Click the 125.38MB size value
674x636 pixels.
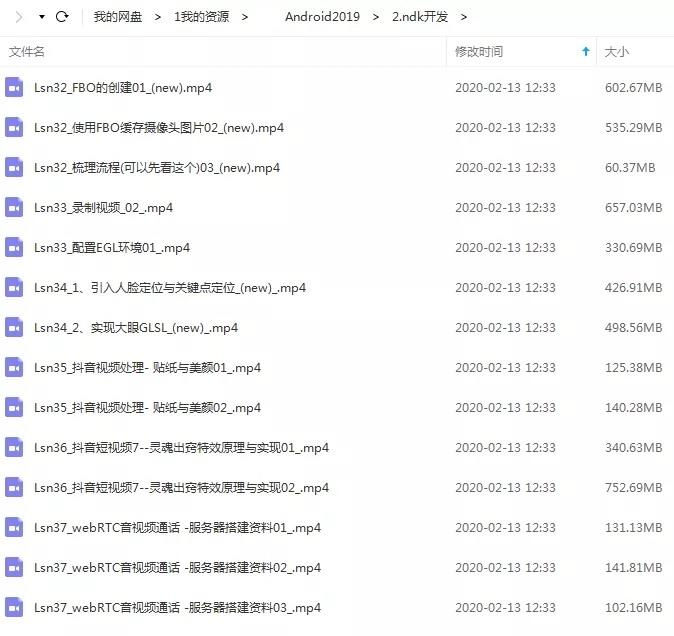click(634, 367)
